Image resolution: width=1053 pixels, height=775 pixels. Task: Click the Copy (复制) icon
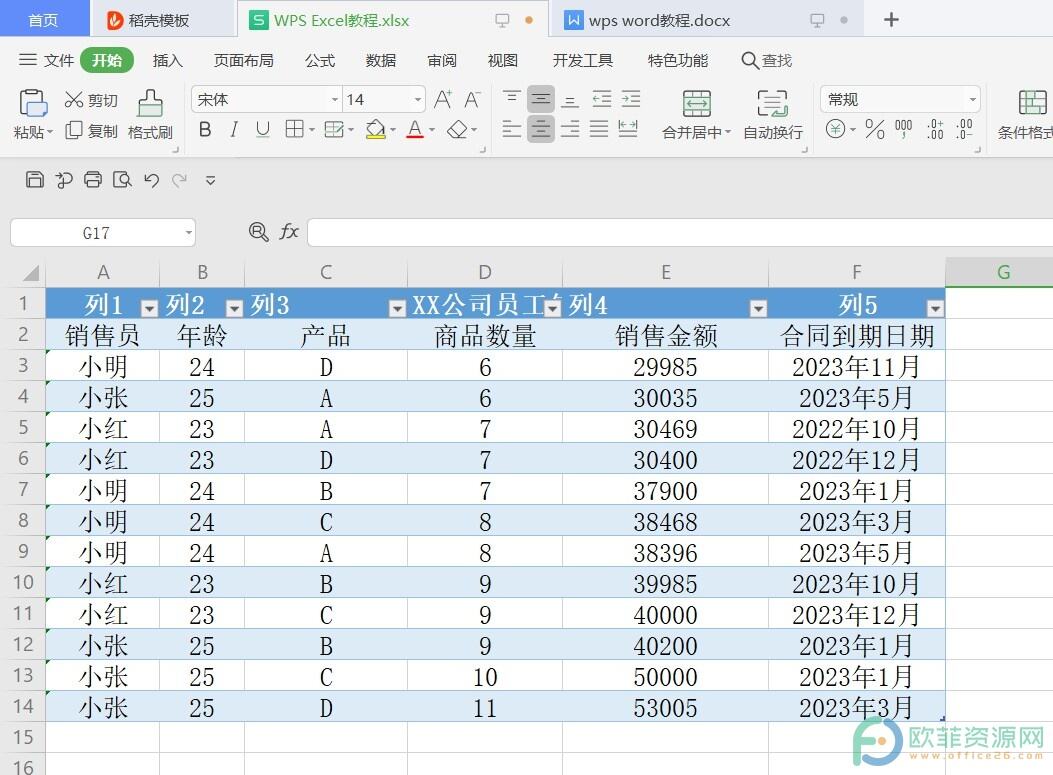[x=73, y=130]
